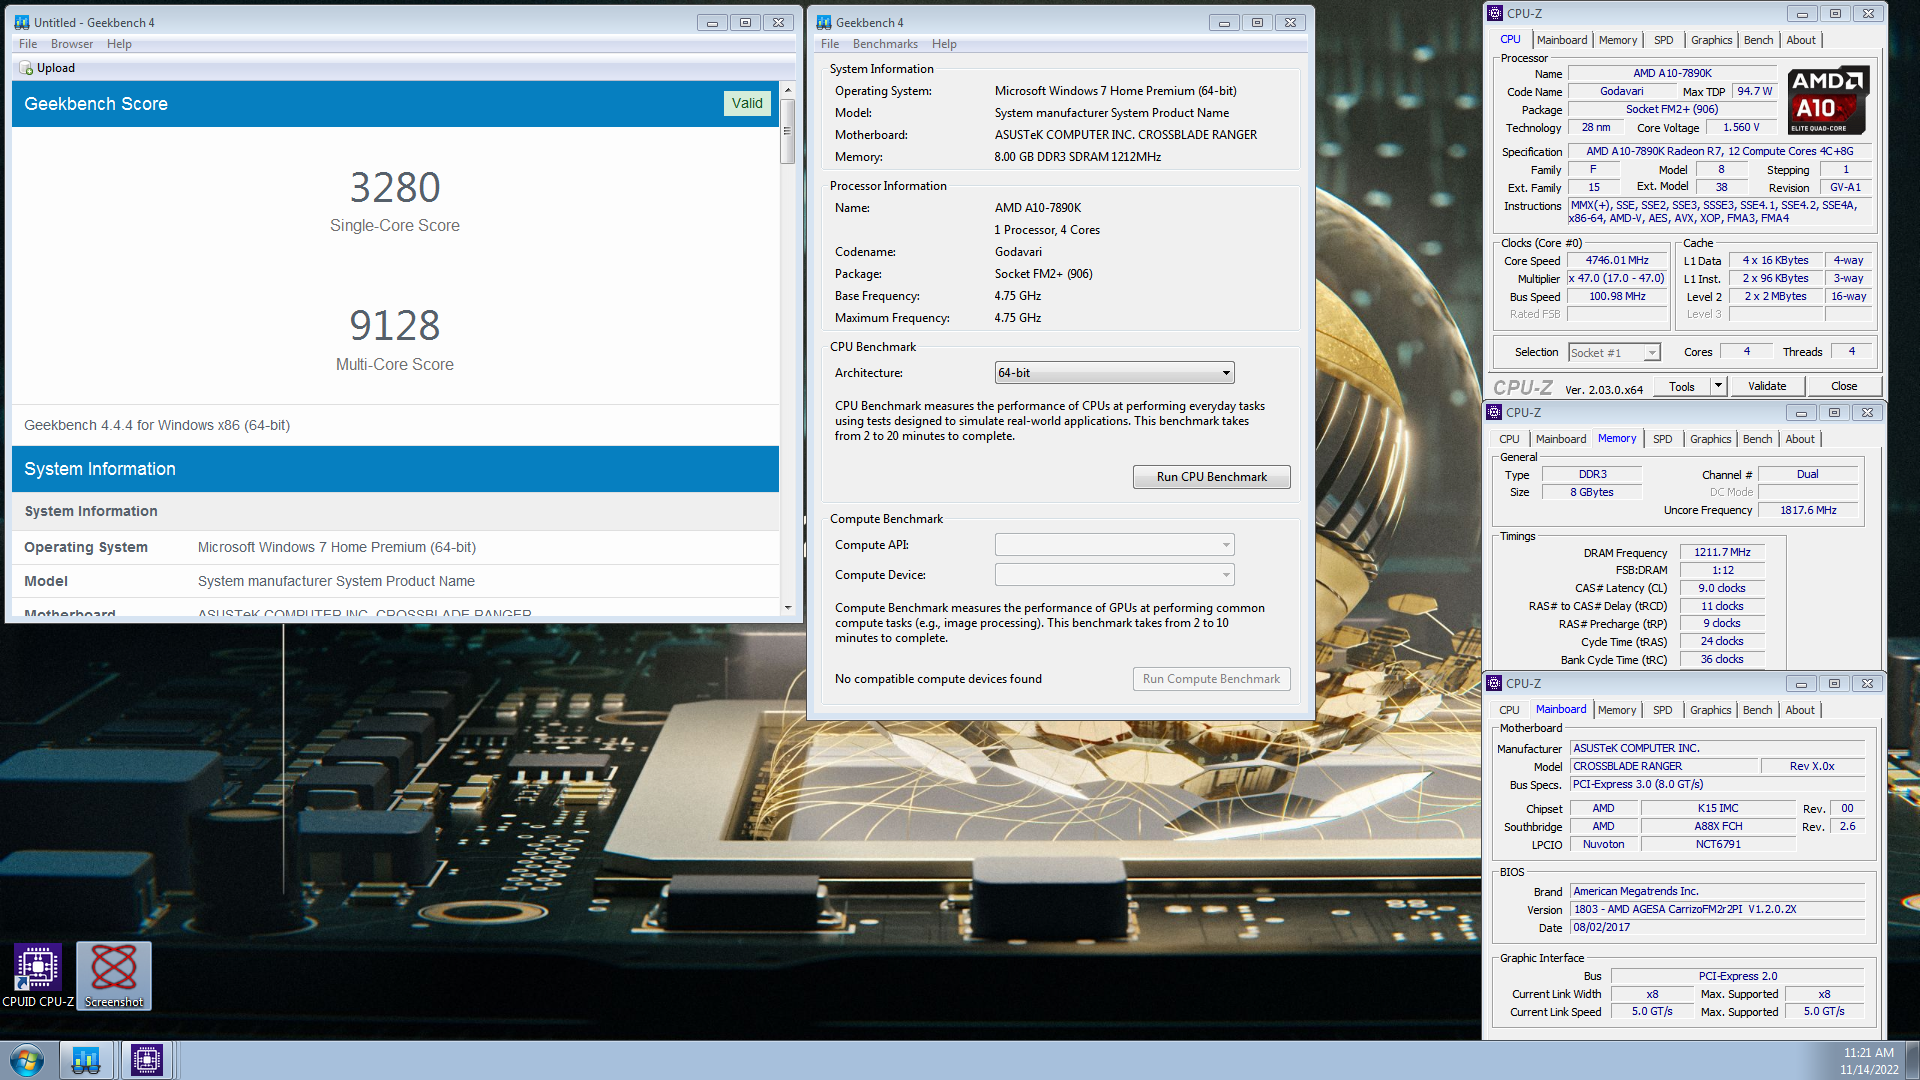Click the CAS# Latency 9.0 clocks value
1920x1080 pixels.
click(1722, 588)
